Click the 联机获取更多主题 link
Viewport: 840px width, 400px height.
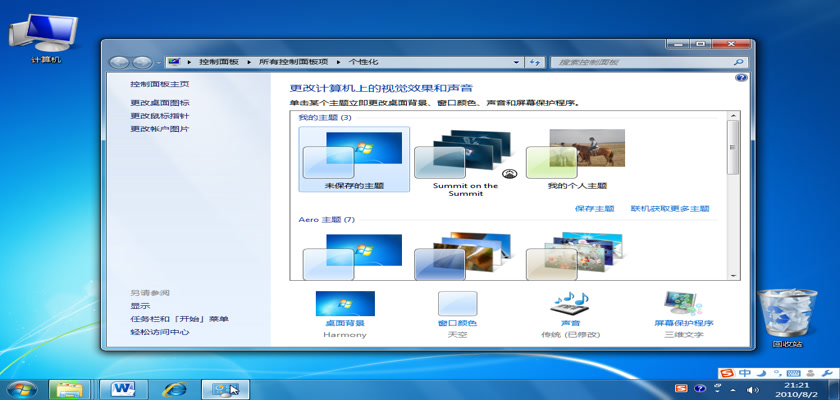tap(669, 209)
